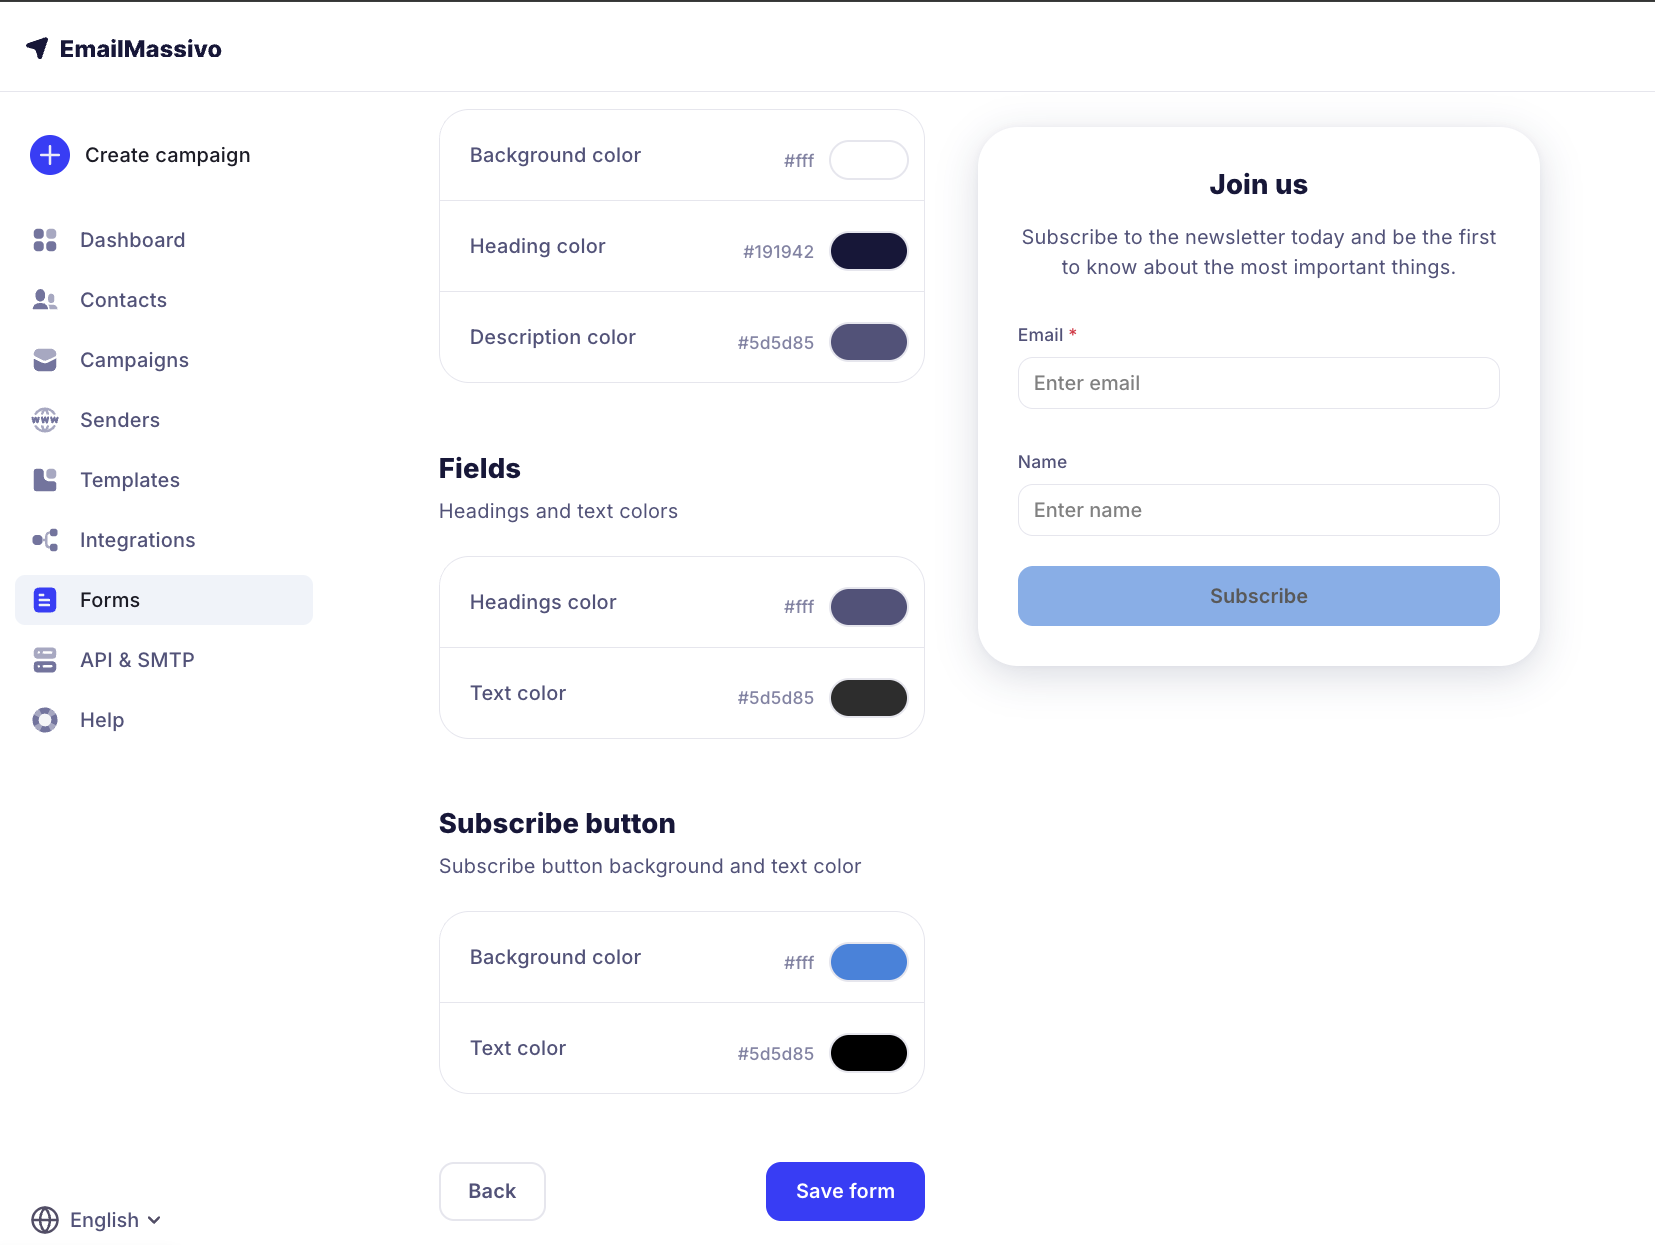Image resolution: width=1655 pixels, height=1245 pixels.
Task: Click the API & SMTP server icon
Action: pos(45,660)
